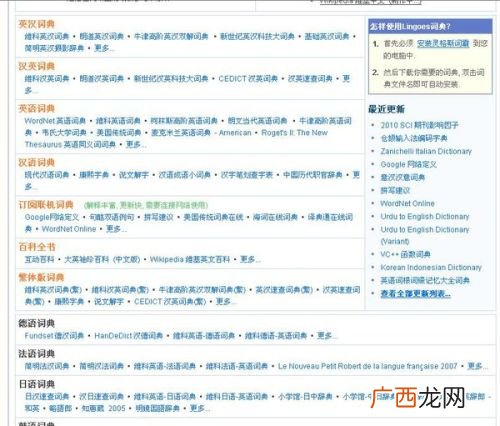Image resolution: width=500 pixels, height=426 pixels.
Task: Click the 海词在线词典 link
Action: tap(275, 217)
